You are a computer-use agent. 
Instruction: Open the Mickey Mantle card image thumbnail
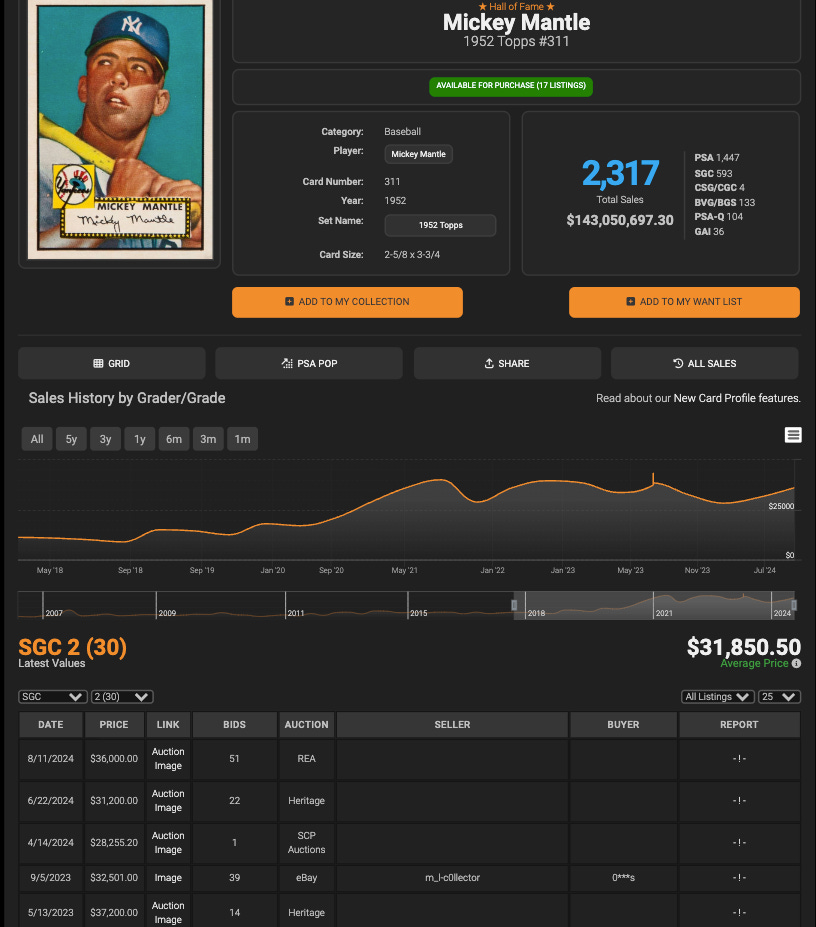[120, 129]
